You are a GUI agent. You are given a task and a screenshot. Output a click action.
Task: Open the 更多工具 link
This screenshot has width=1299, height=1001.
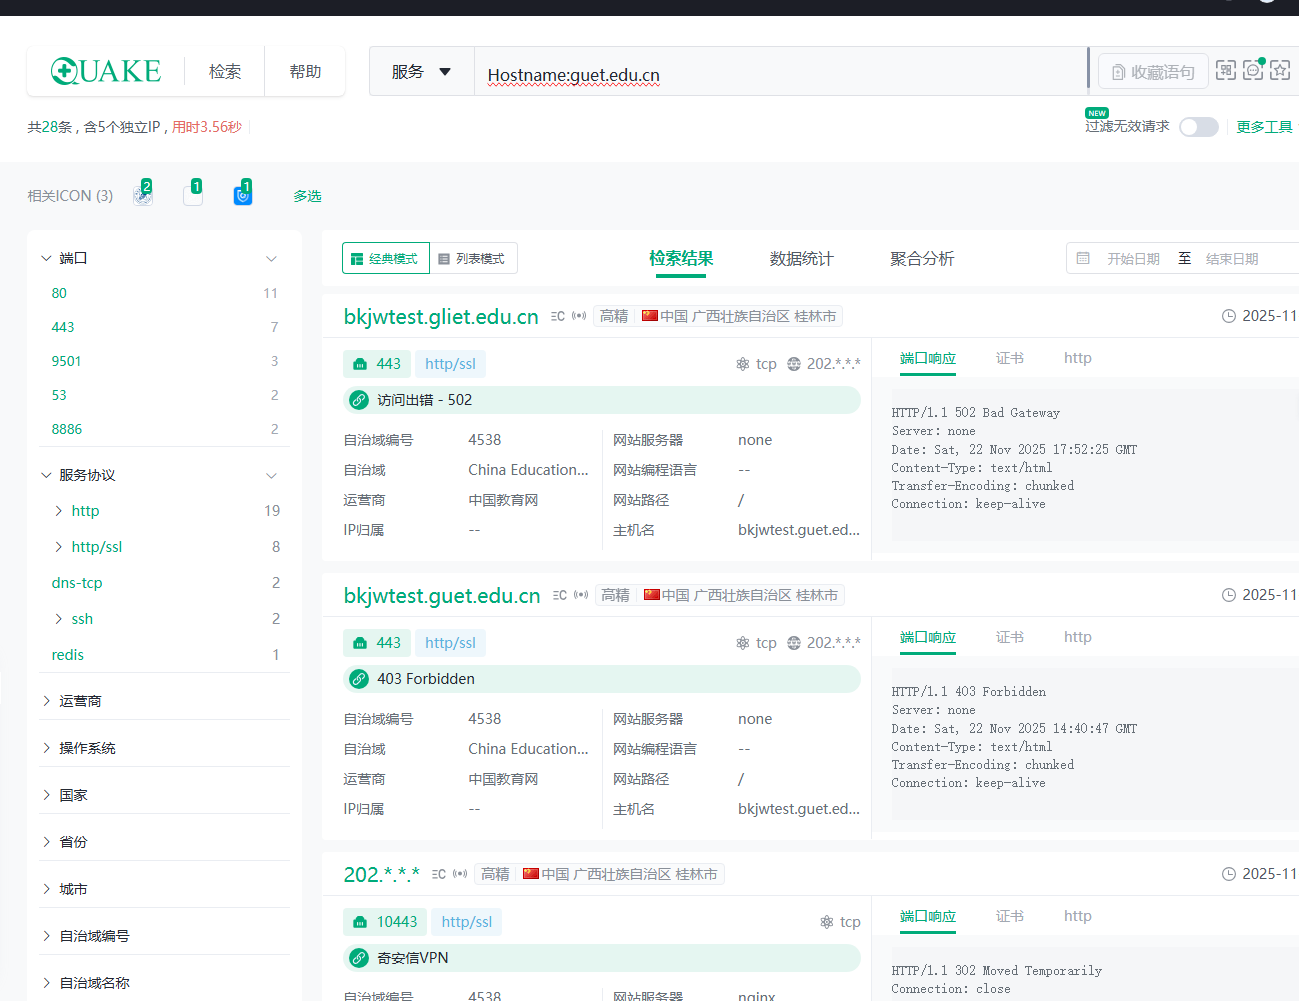[1264, 127]
